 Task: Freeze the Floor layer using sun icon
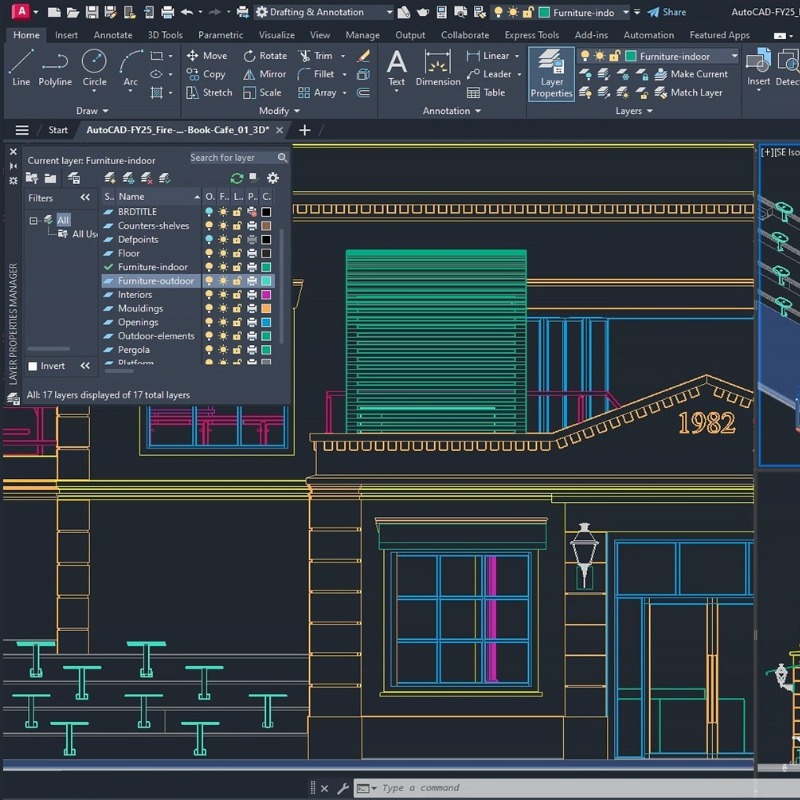coord(223,254)
